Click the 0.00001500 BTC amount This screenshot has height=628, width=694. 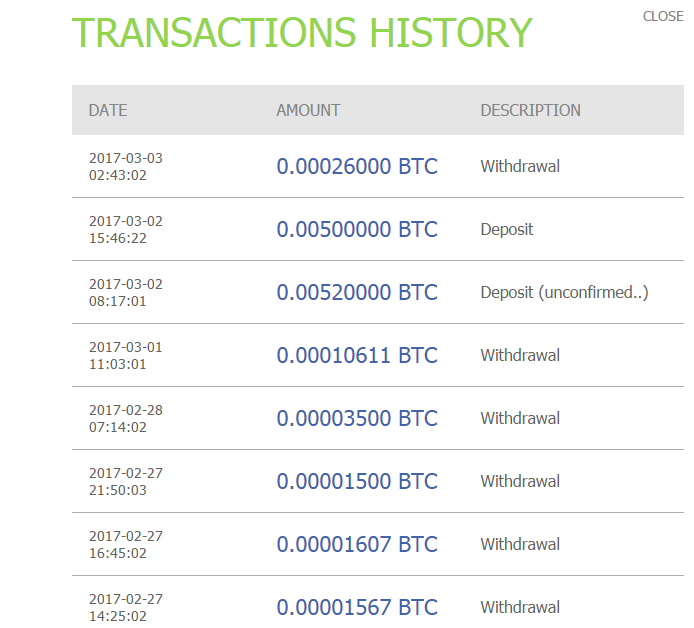pyautogui.click(x=357, y=481)
